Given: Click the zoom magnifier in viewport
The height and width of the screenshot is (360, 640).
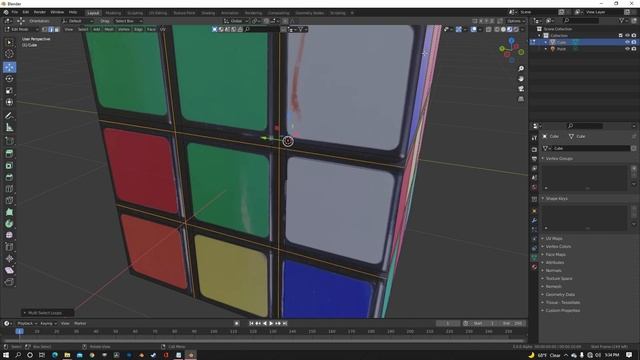Looking at the screenshot, I should 521,69.
